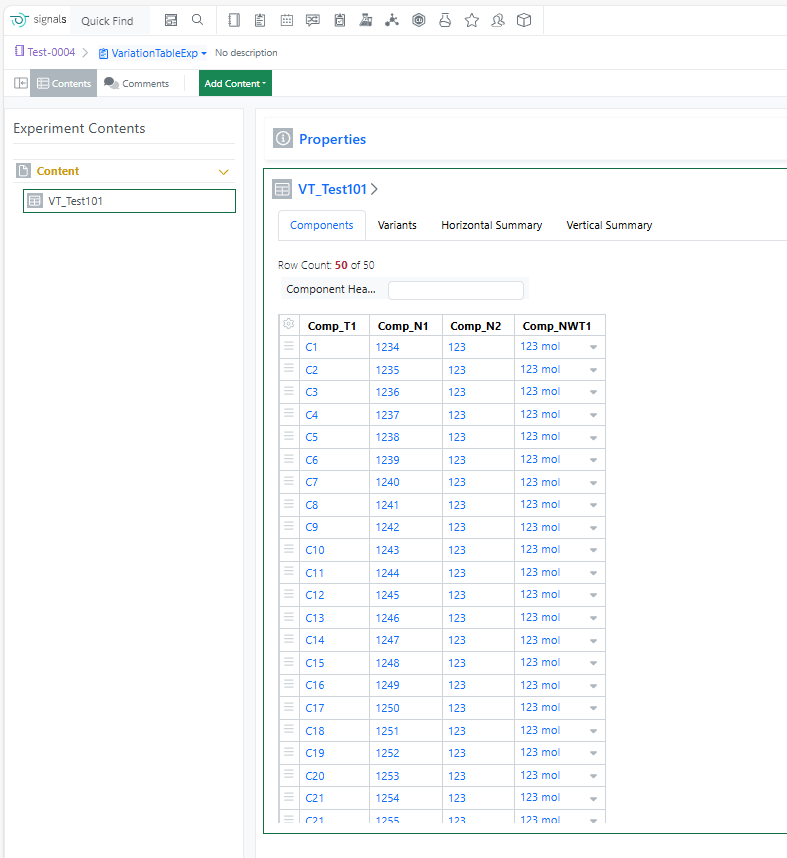The width and height of the screenshot is (787, 858).
Task: Switch to the Comments view
Action: point(137,83)
